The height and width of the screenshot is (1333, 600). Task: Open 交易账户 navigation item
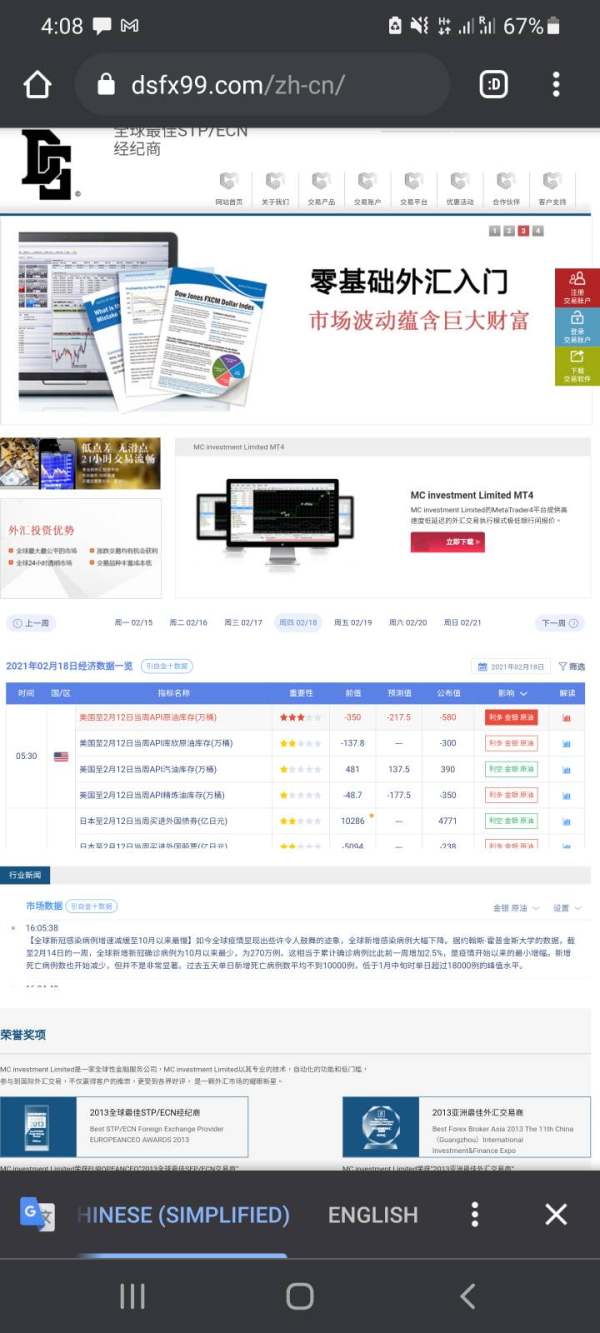coord(367,189)
